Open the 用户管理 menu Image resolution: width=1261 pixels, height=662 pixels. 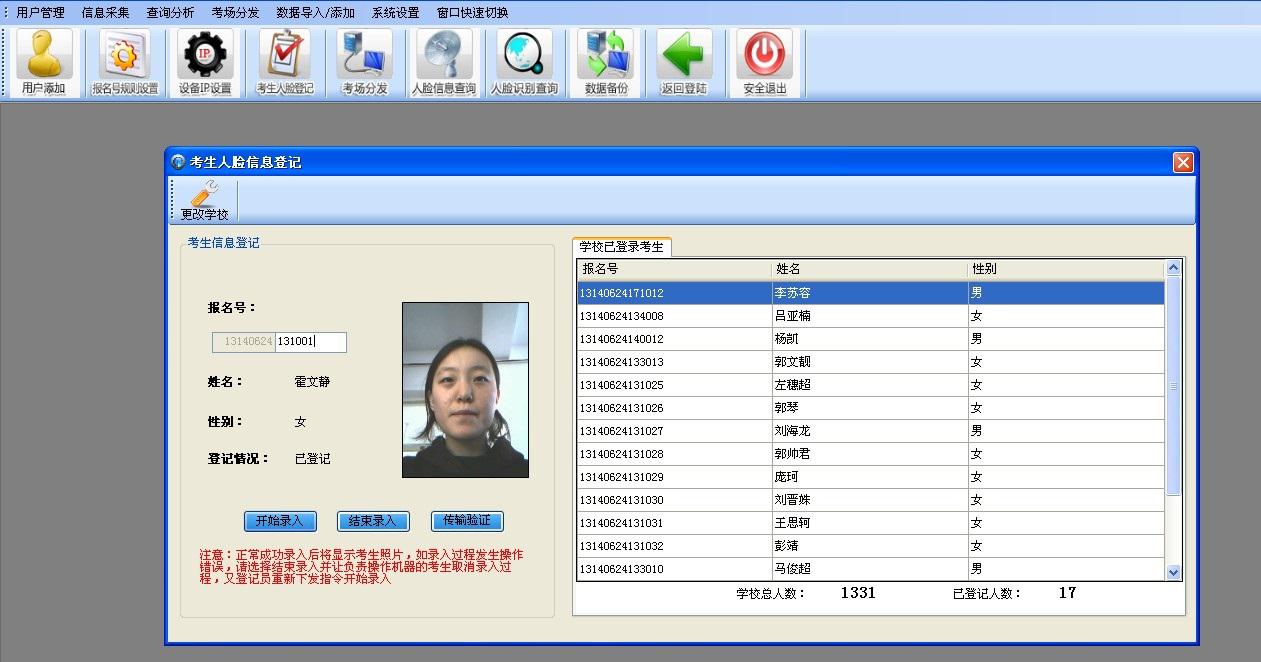click(x=40, y=13)
